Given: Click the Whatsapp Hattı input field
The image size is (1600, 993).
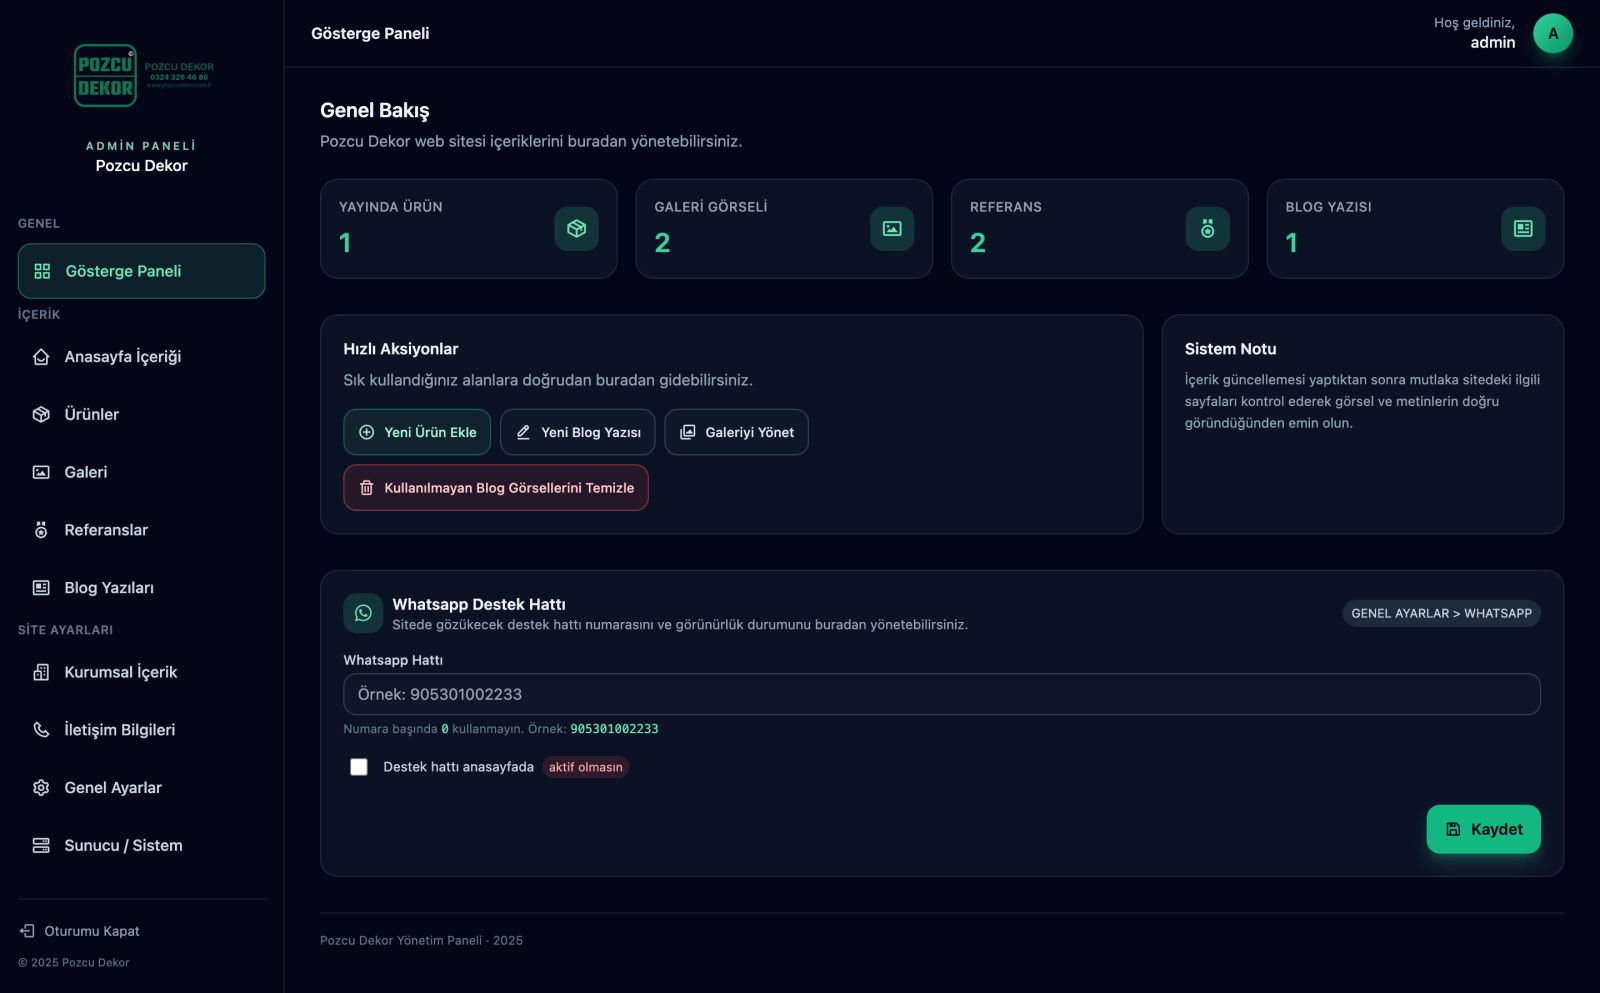Looking at the screenshot, I should (941, 693).
